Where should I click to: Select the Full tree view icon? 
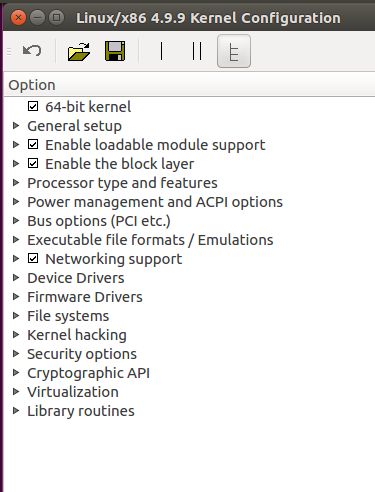point(234,51)
